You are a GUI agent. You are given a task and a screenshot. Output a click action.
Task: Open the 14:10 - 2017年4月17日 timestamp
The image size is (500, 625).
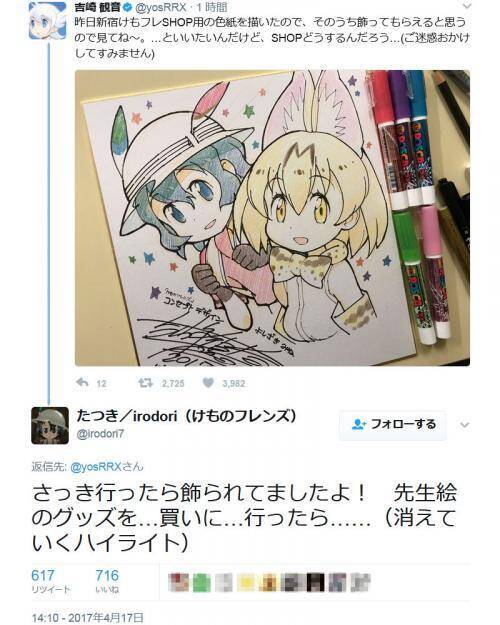click(87, 617)
